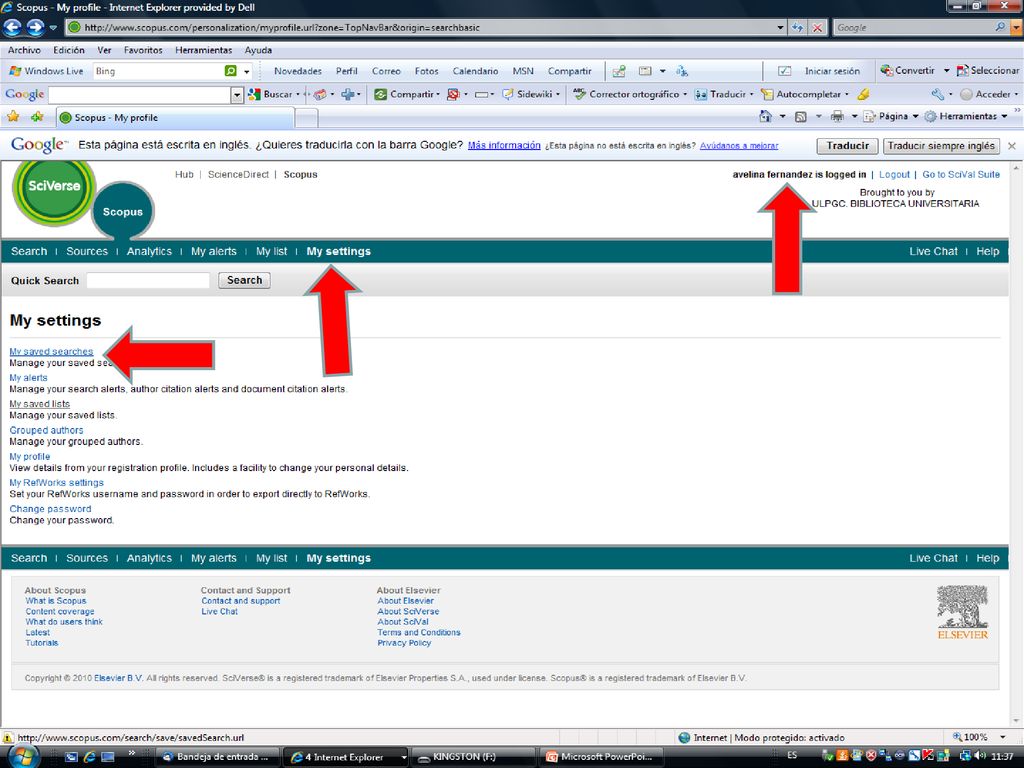Click Más información link
This screenshot has height=768, width=1024.
point(504,145)
